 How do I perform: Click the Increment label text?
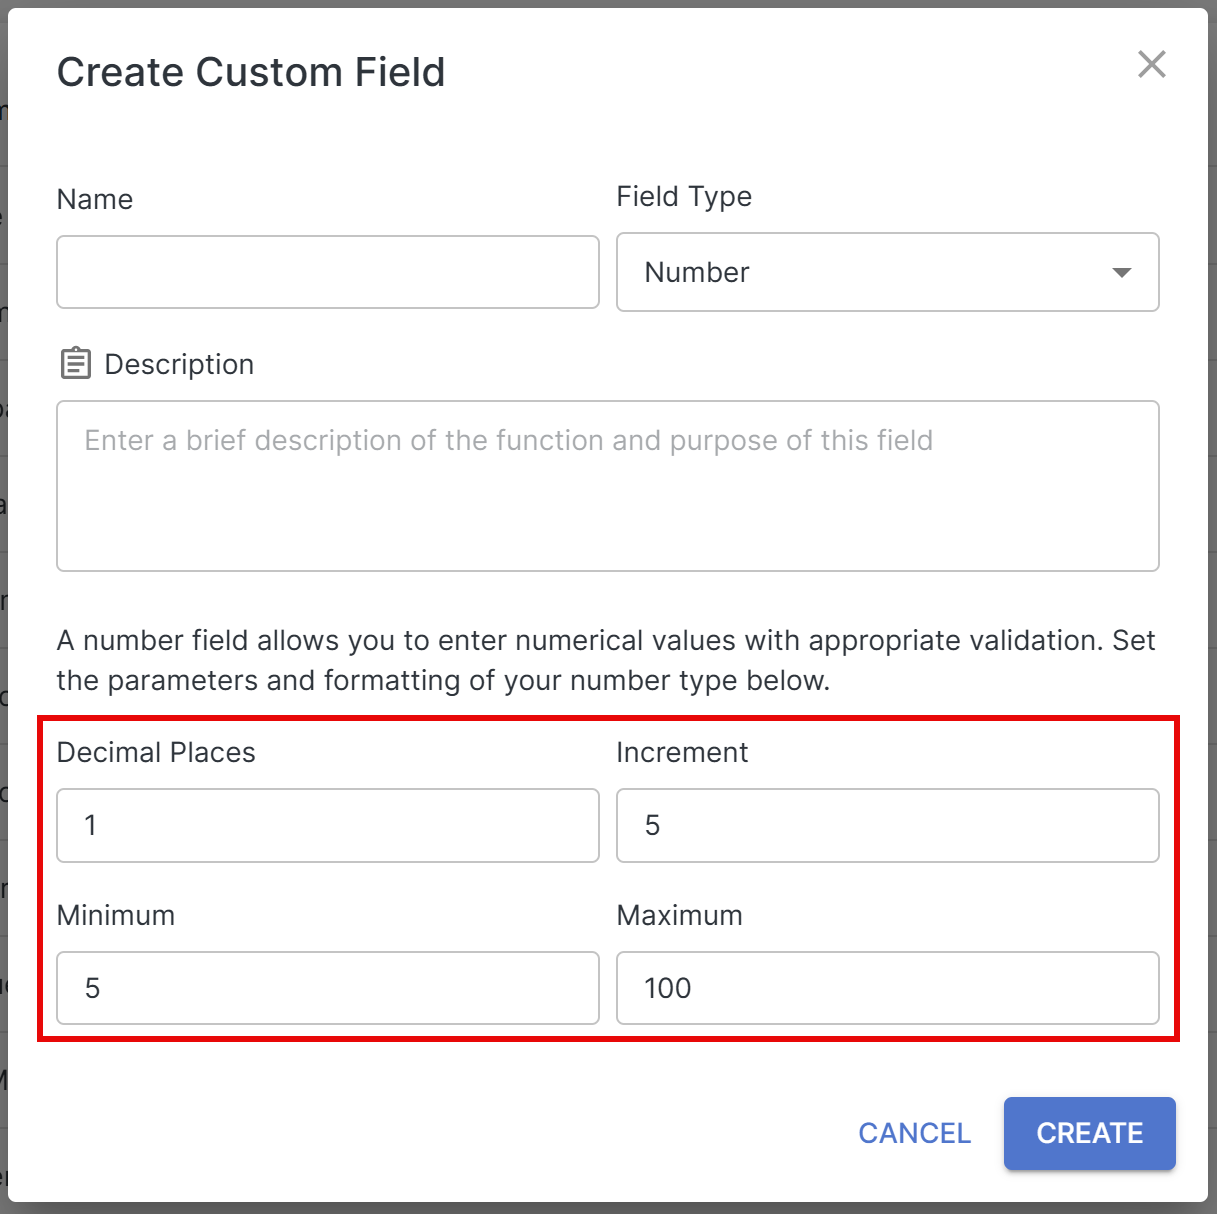click(x=683, y=752)
